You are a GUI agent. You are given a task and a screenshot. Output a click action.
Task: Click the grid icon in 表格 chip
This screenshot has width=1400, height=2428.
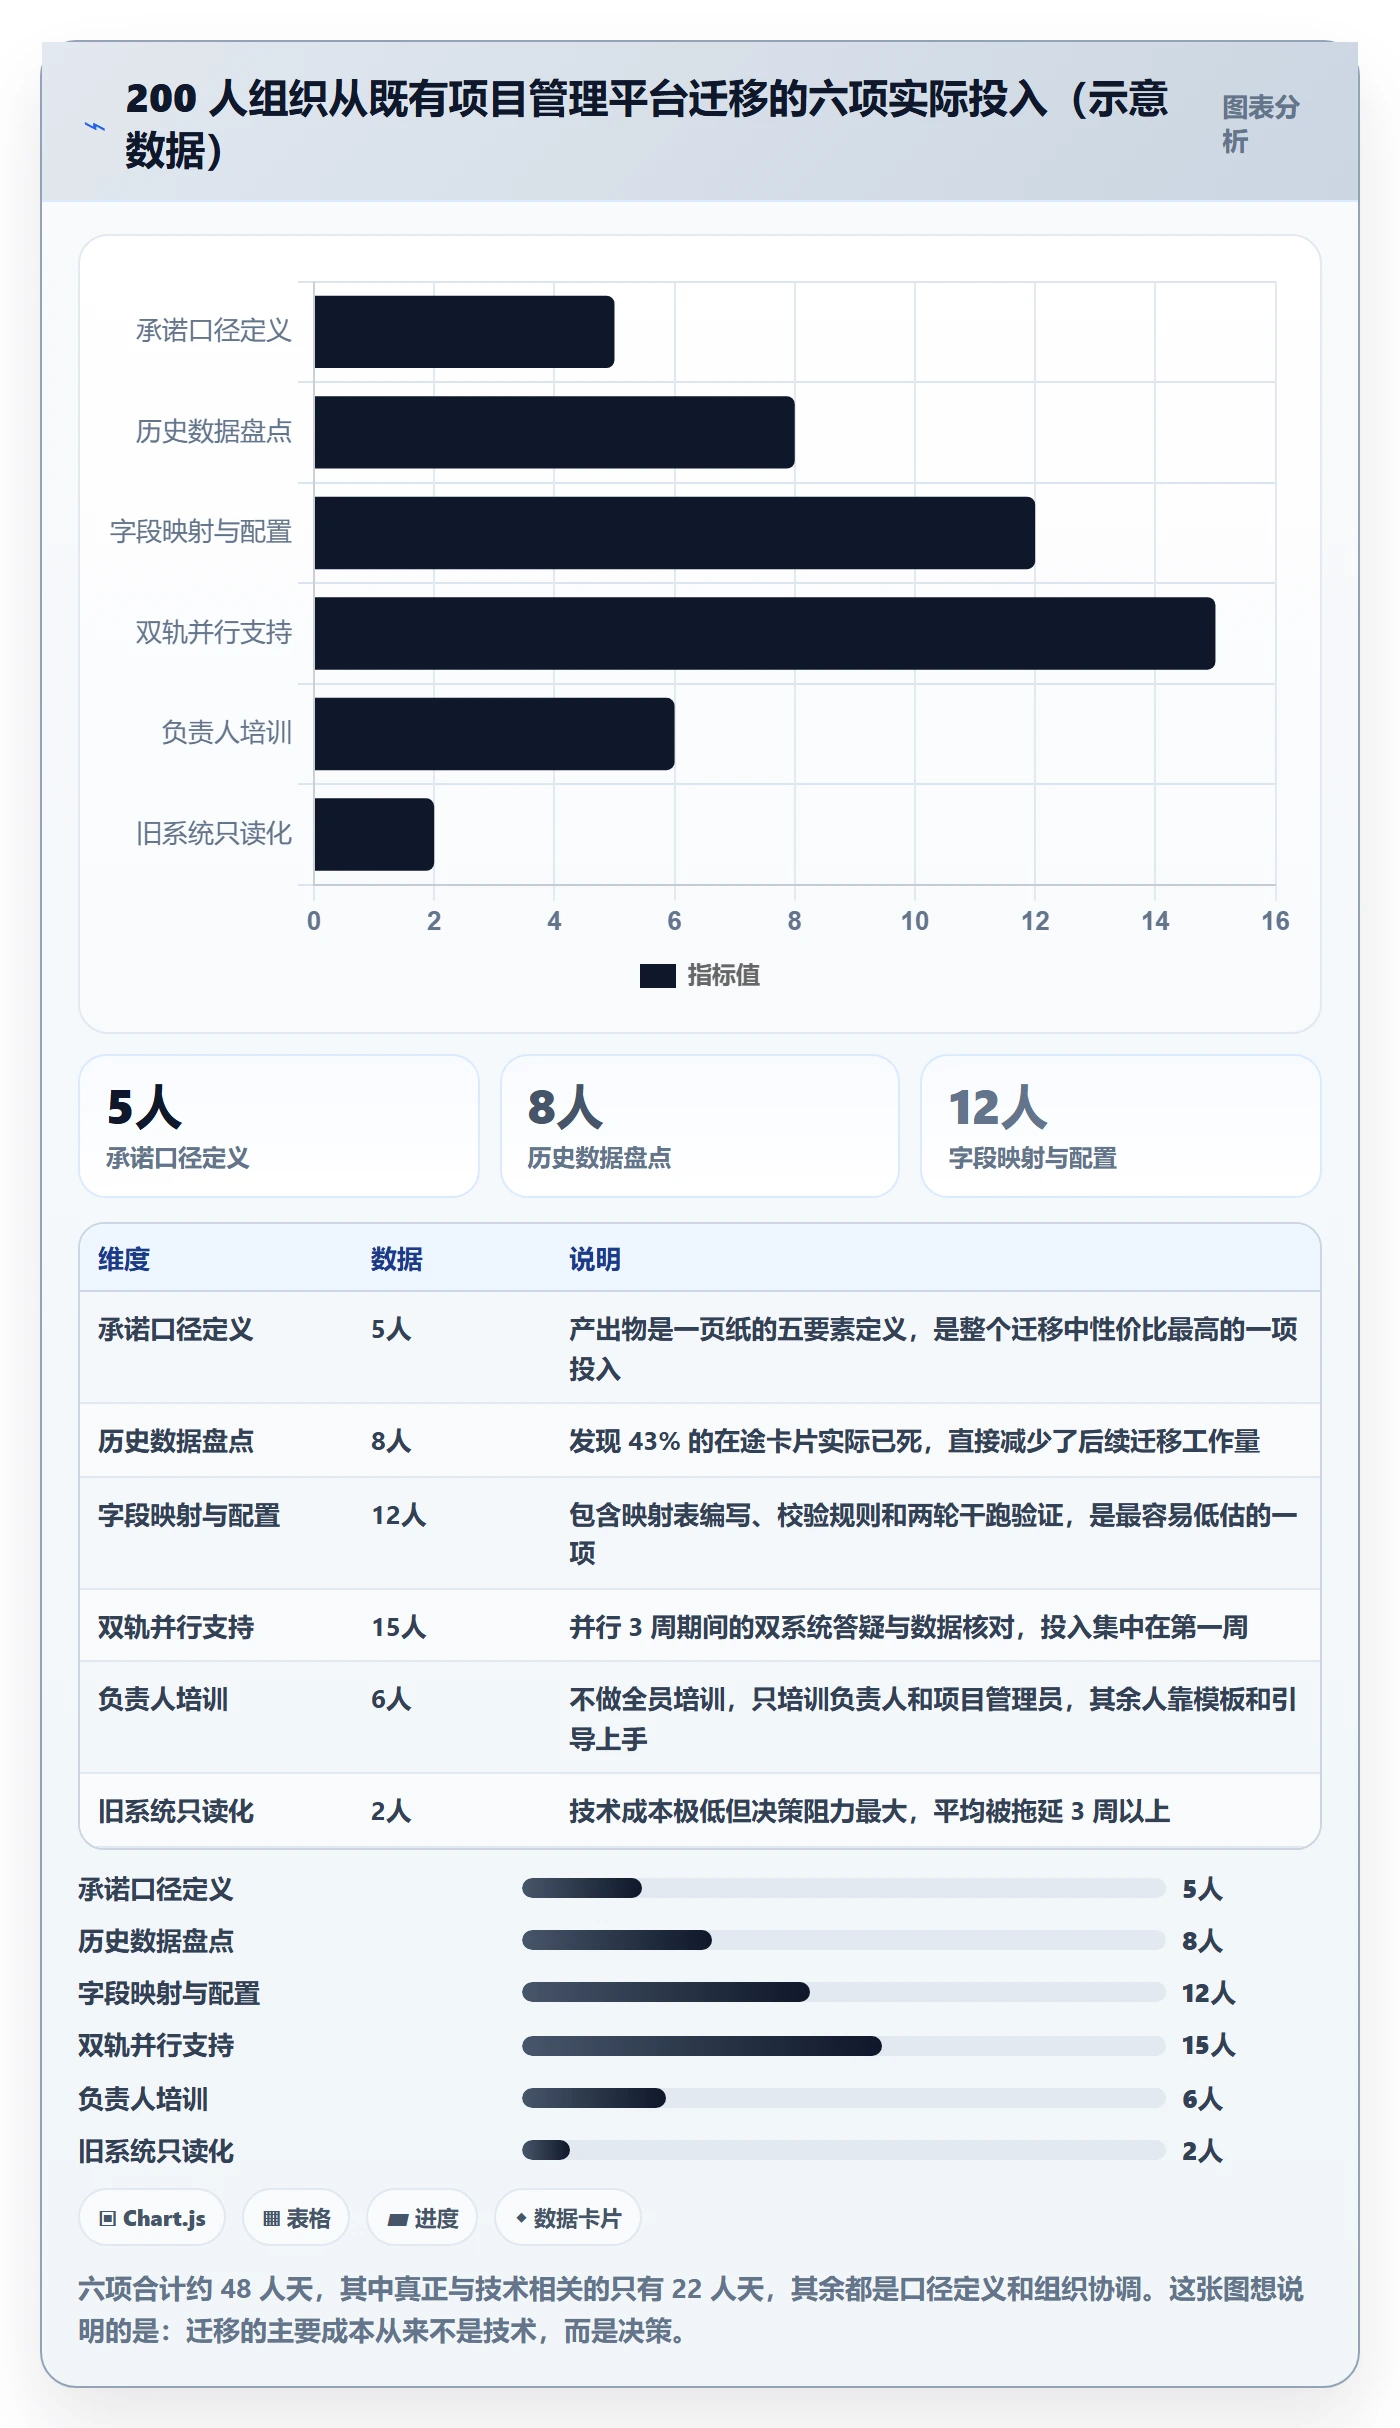tap(271, 2219)
